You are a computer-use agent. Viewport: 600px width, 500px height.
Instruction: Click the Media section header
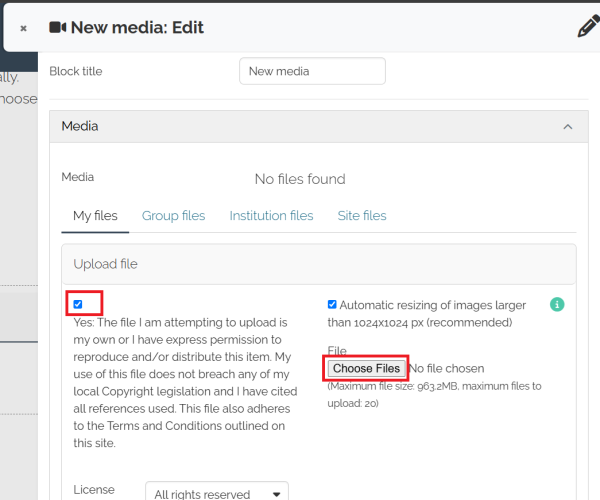[319, 127]
